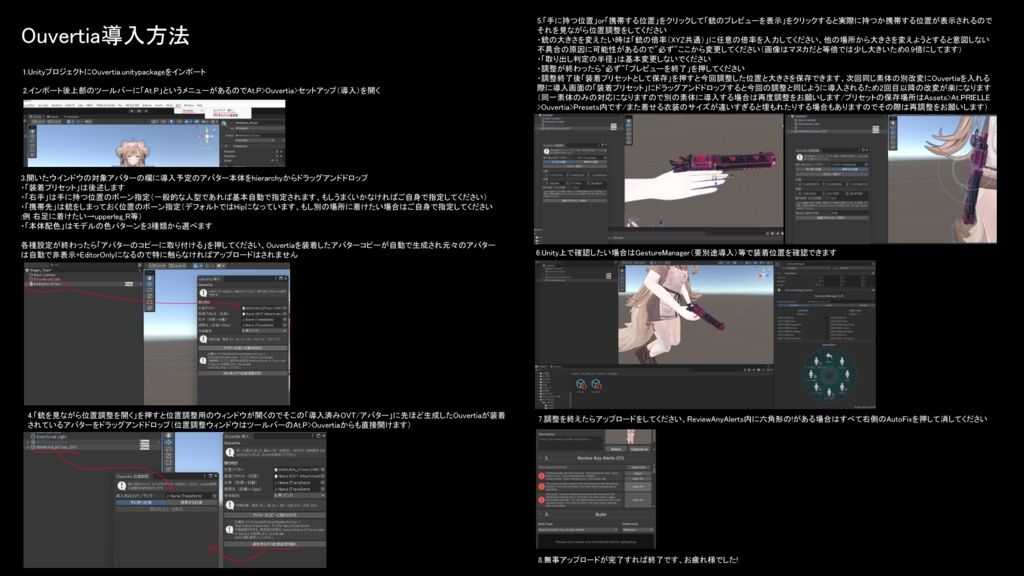Image resolution: width=1024 pixels, height=576 pixels.
Task: Click the open position adjustment button in step 3
Action: tap(243, 374)
